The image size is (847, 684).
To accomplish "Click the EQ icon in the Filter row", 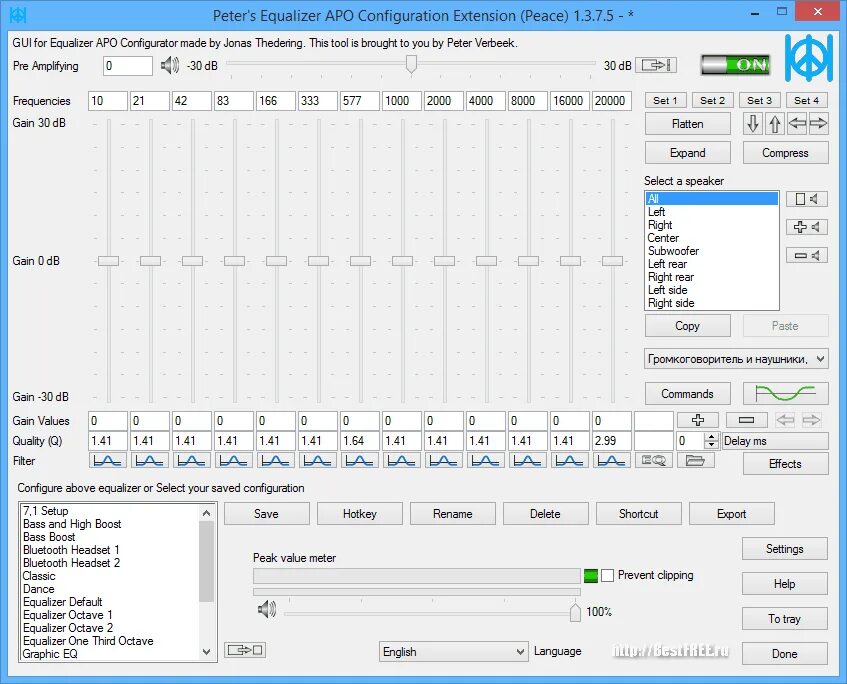I will click(x=654, y=460).
